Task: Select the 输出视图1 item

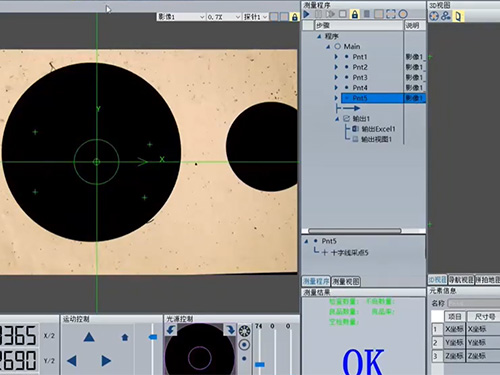Action: [x=373, y=139]
